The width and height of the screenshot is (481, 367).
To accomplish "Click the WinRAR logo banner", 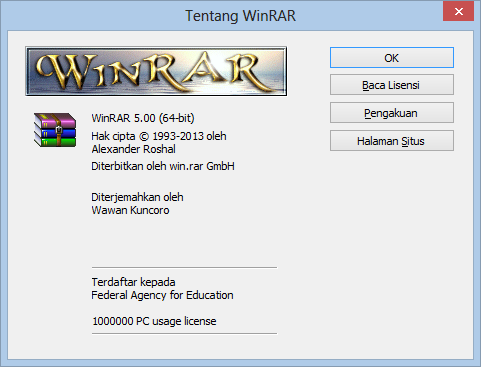I will (156, 71).
